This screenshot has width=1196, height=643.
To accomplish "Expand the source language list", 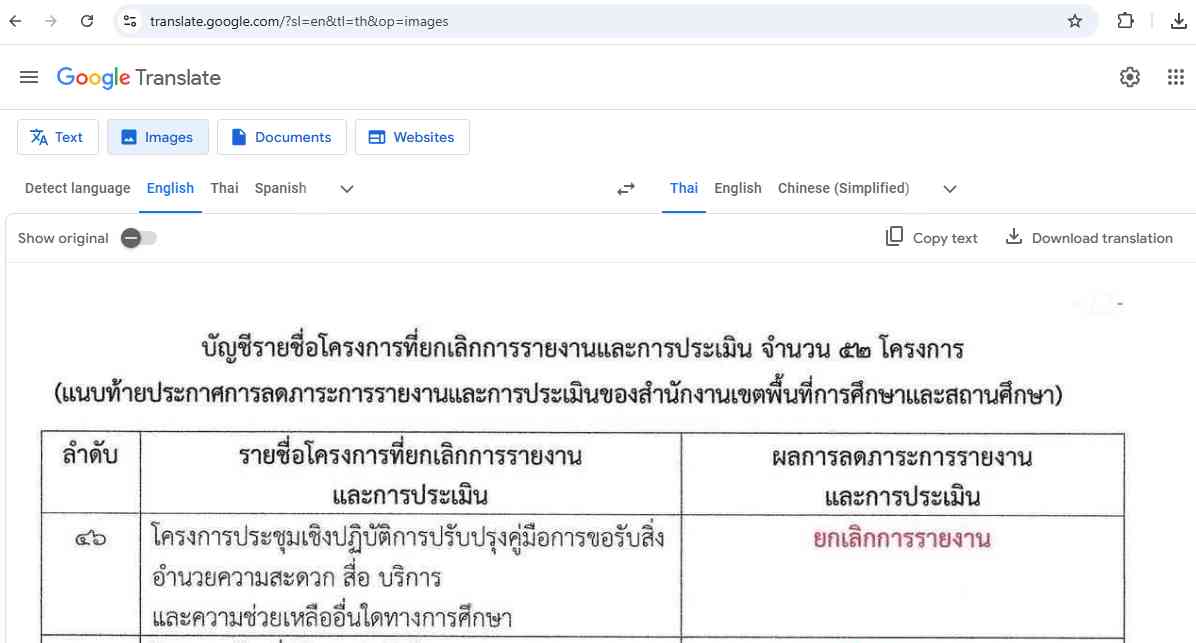I will pyautogui.click(x=347, y=189).
